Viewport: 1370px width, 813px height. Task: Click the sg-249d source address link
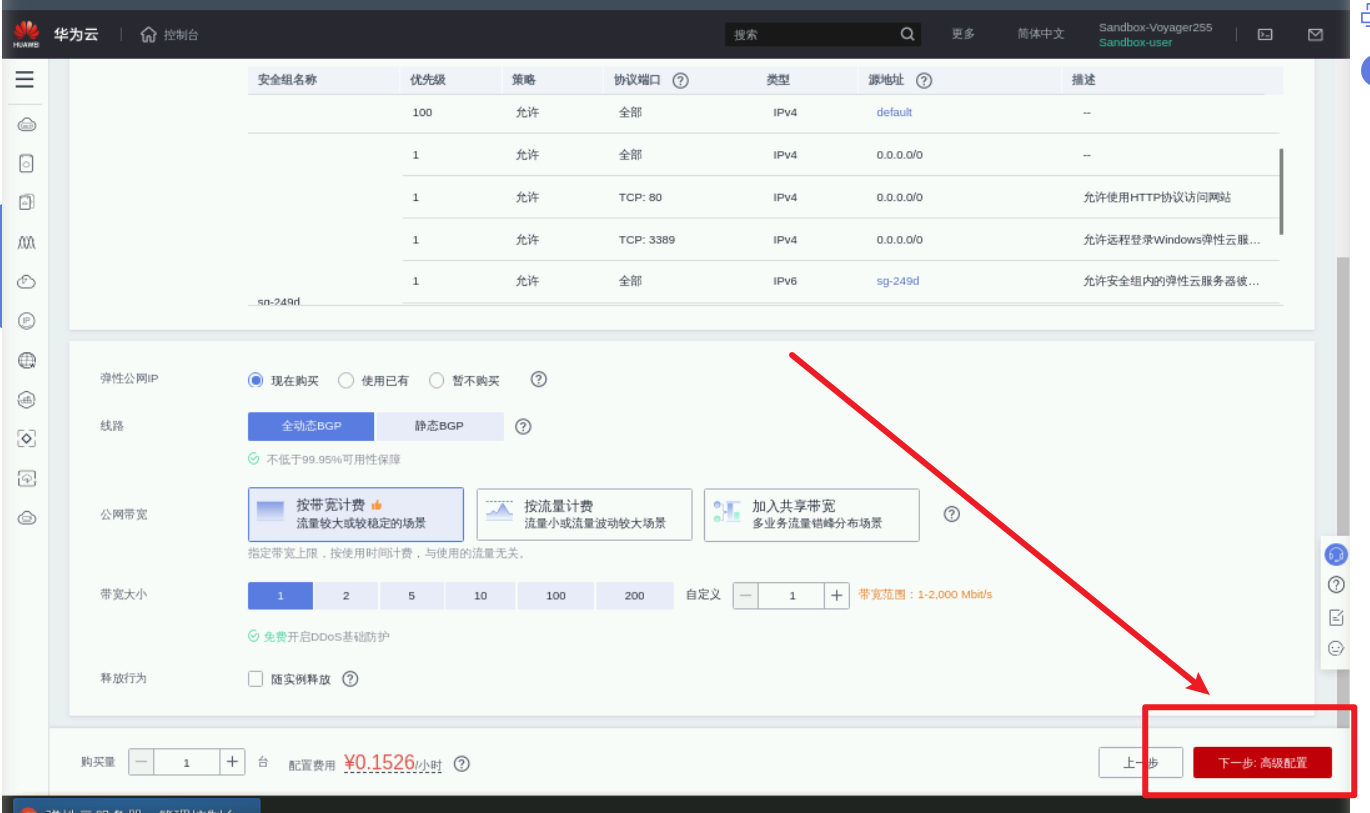click(x=897, y=281)
